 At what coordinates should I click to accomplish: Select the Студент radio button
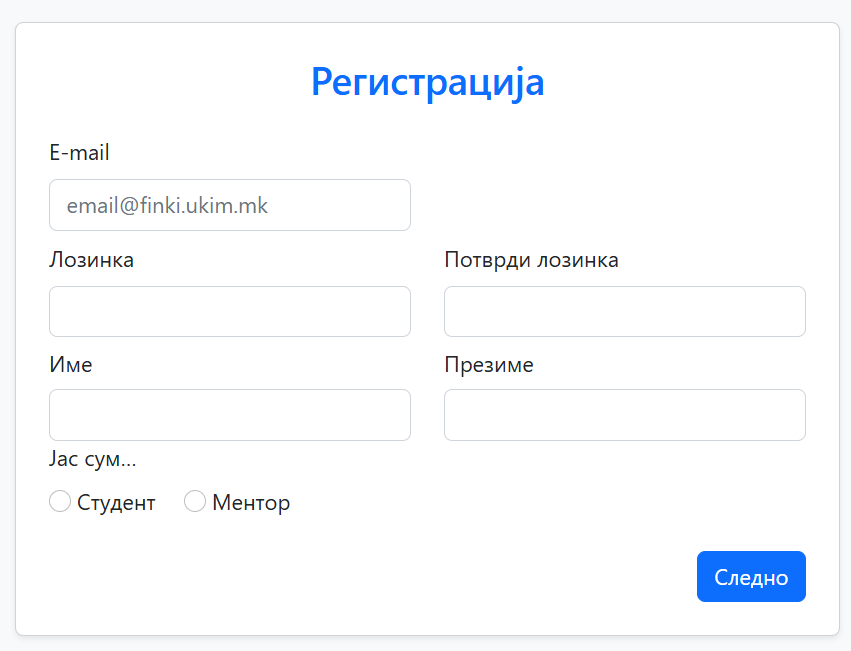(60, 502)
